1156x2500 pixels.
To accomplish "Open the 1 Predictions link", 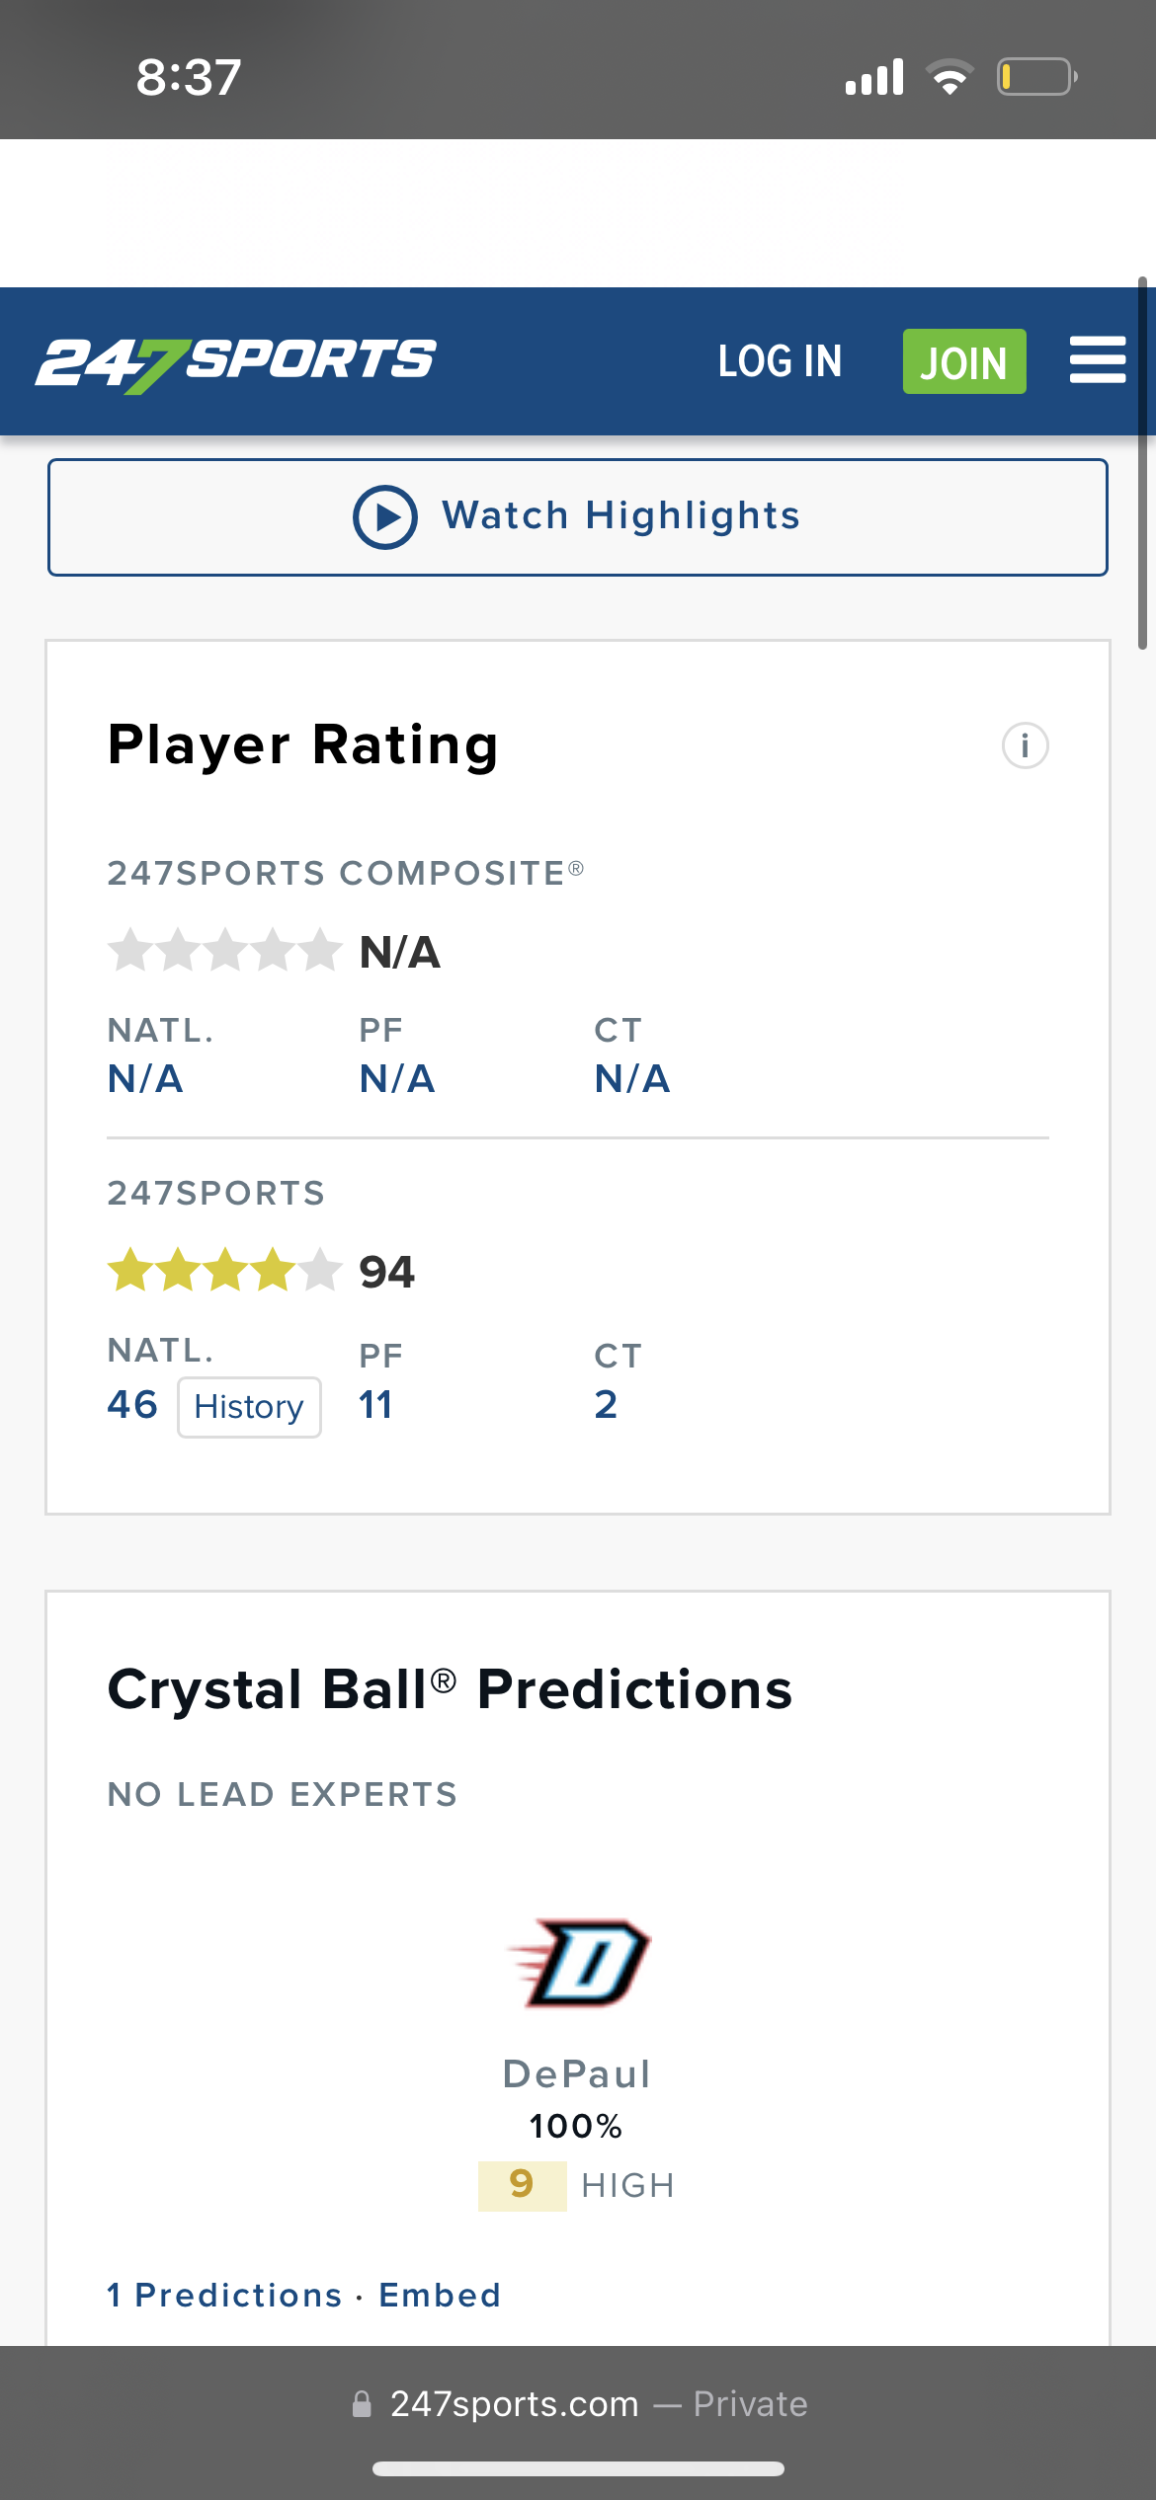I will 224,2295.
